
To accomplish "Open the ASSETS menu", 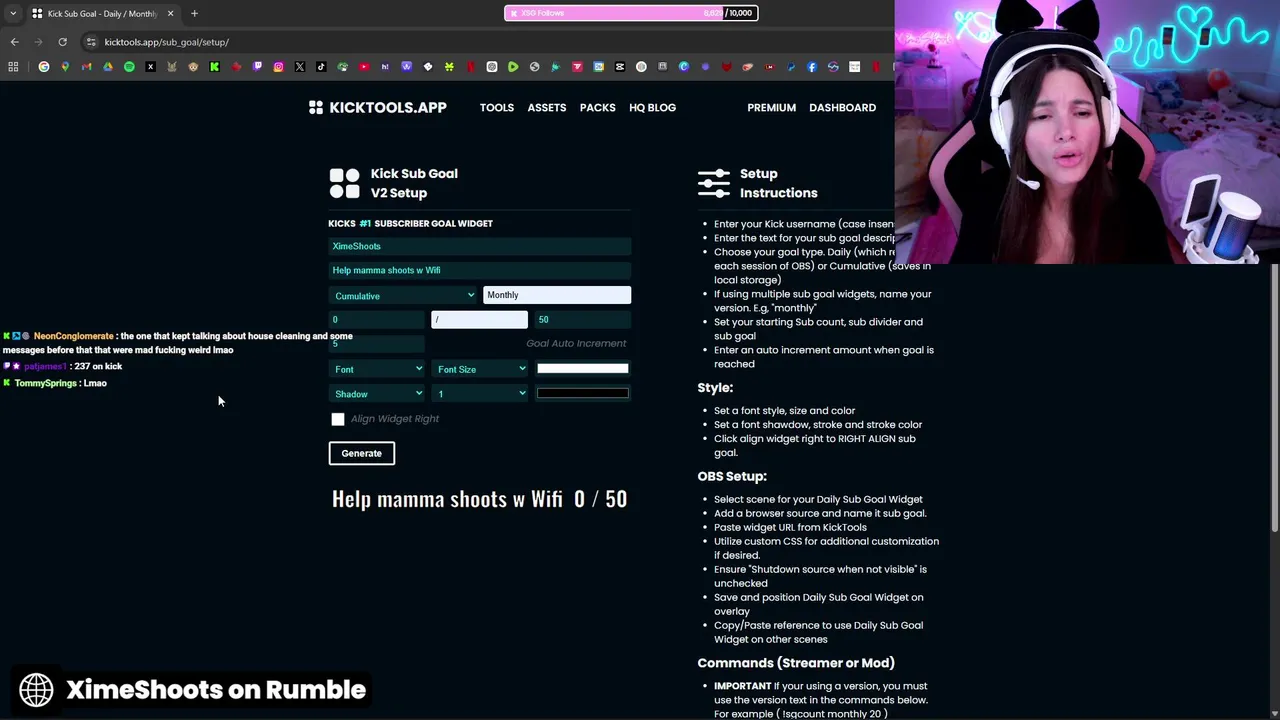I will click(x=547, y=107).
